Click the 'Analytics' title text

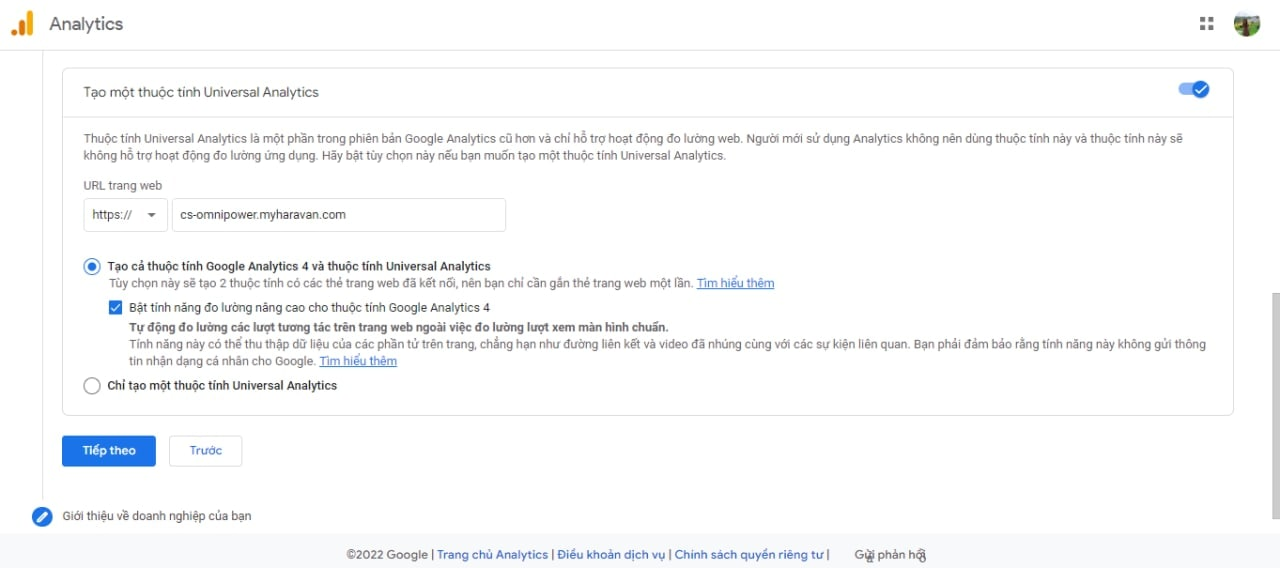[x=86, y=24]
